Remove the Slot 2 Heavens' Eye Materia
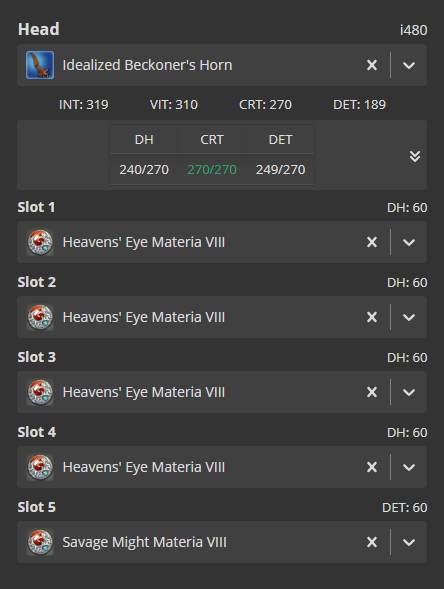The height and width of the screenshot is (589, 444). click(x=372, y=317)
